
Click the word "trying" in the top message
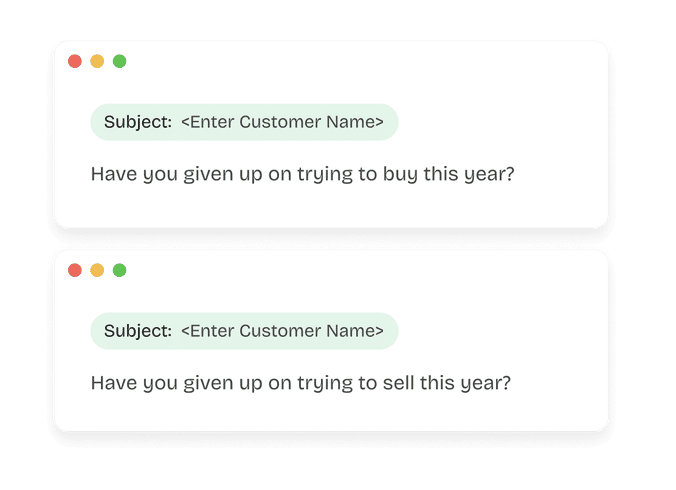point(329,174)
